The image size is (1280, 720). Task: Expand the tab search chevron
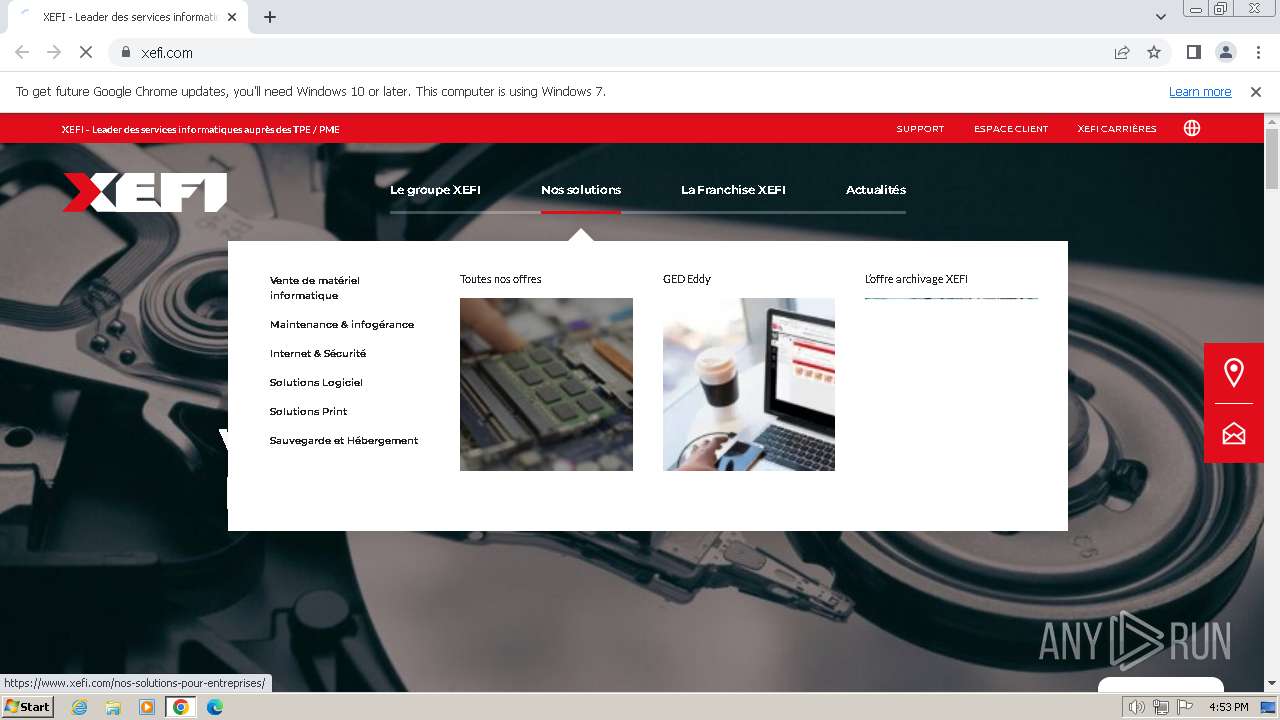[x=1161, y=17]
